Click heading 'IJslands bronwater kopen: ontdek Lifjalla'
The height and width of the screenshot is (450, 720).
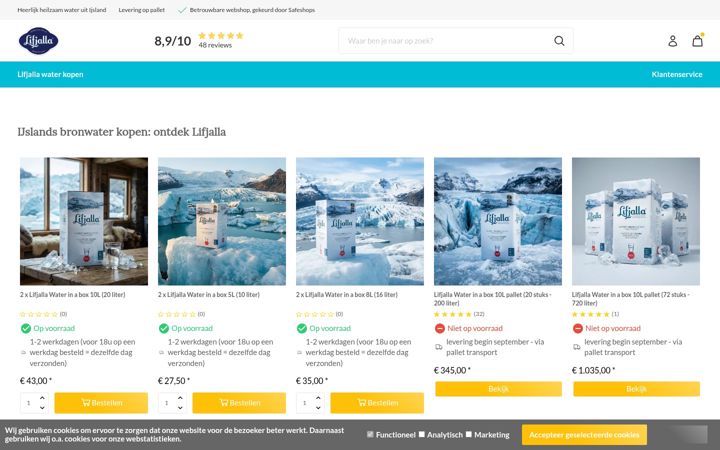coord(122,132)
